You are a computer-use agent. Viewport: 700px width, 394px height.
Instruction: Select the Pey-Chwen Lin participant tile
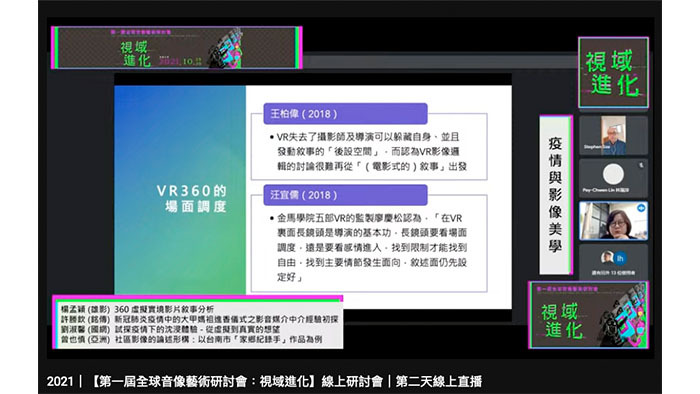[613, 178]
